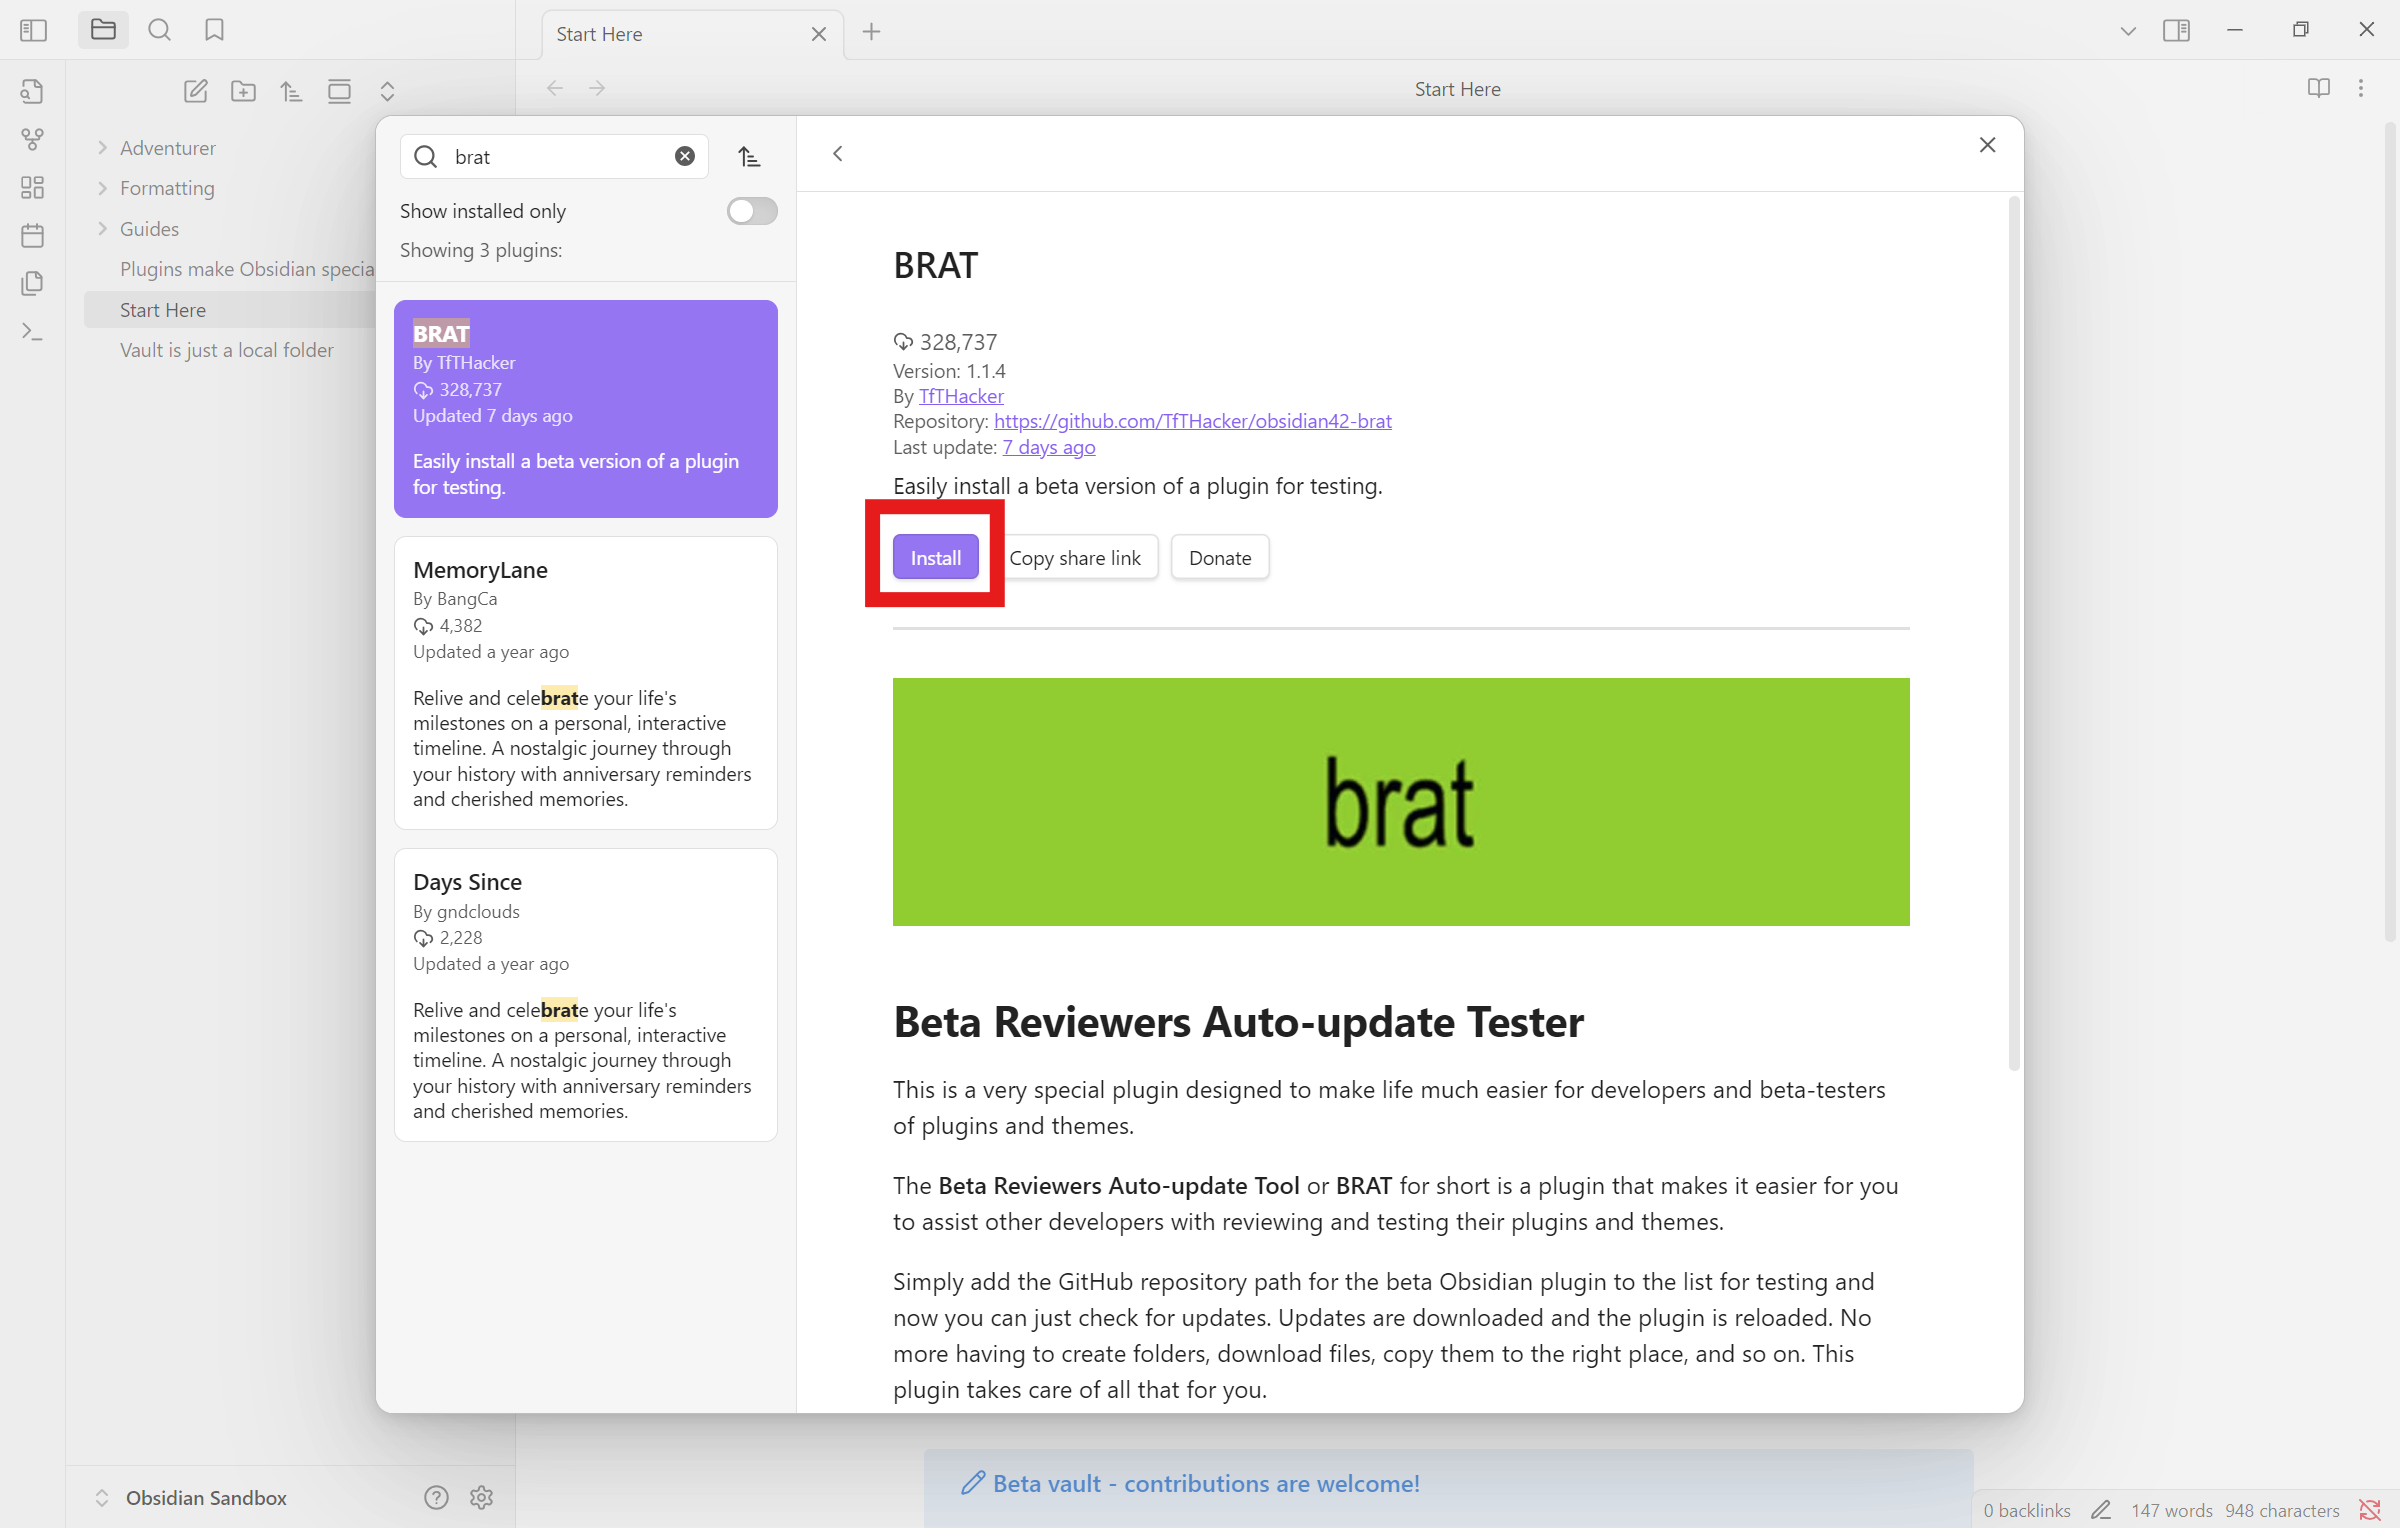Click the plugin details scrollbar
2400x1528 pixels.
coord(2014,633)
